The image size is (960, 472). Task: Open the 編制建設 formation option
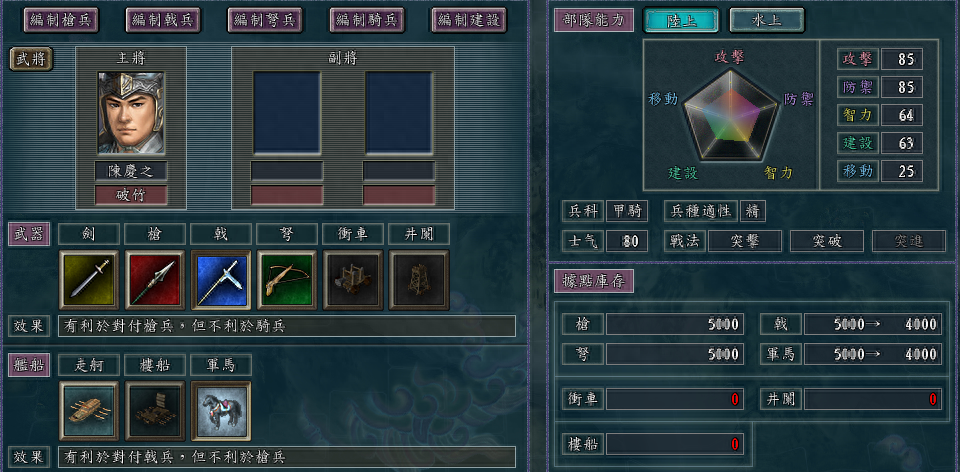(x=469, y=20)
